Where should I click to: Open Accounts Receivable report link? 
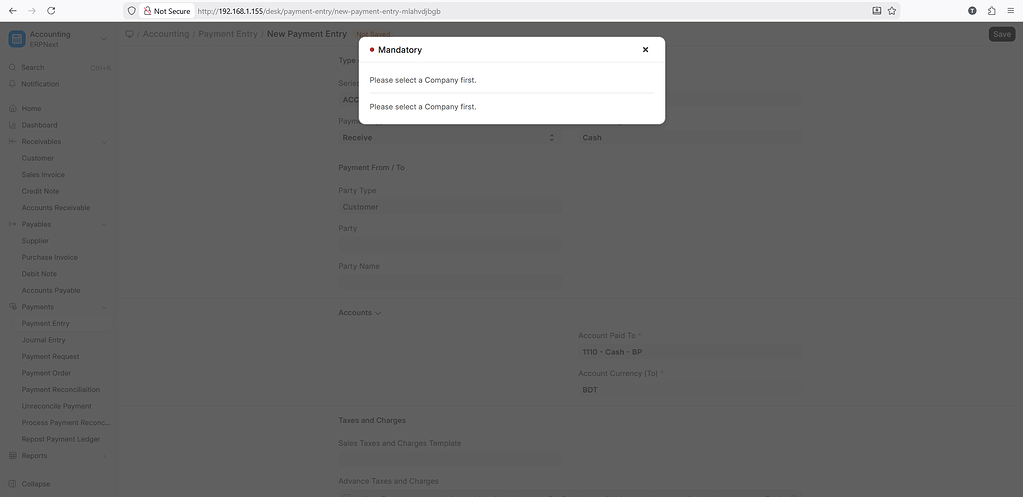[56, 207]
